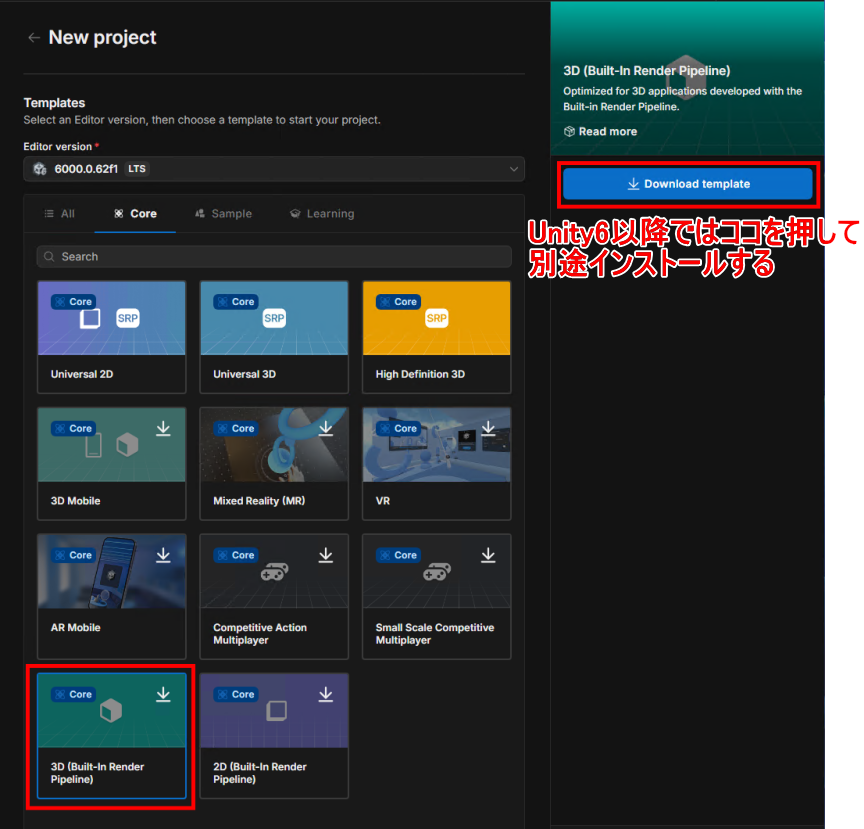Click the template Search field
This screenshot has width=864, height=829.
pos(273,257)
